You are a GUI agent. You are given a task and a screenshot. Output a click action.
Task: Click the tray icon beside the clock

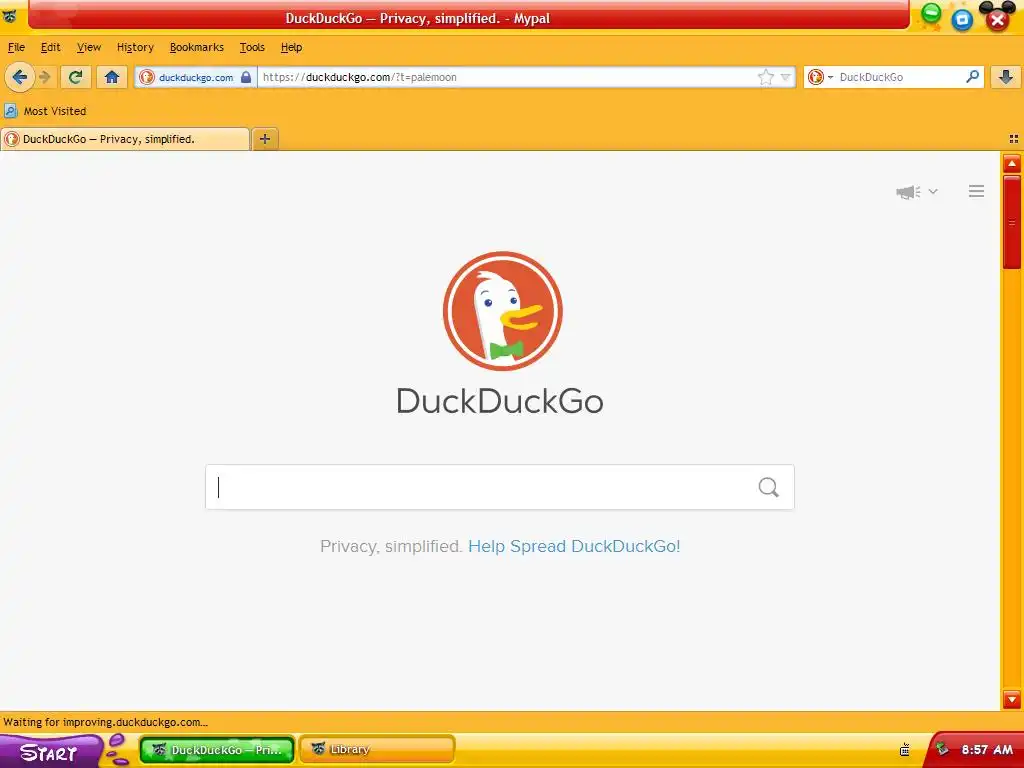click(x=942, y=749)
